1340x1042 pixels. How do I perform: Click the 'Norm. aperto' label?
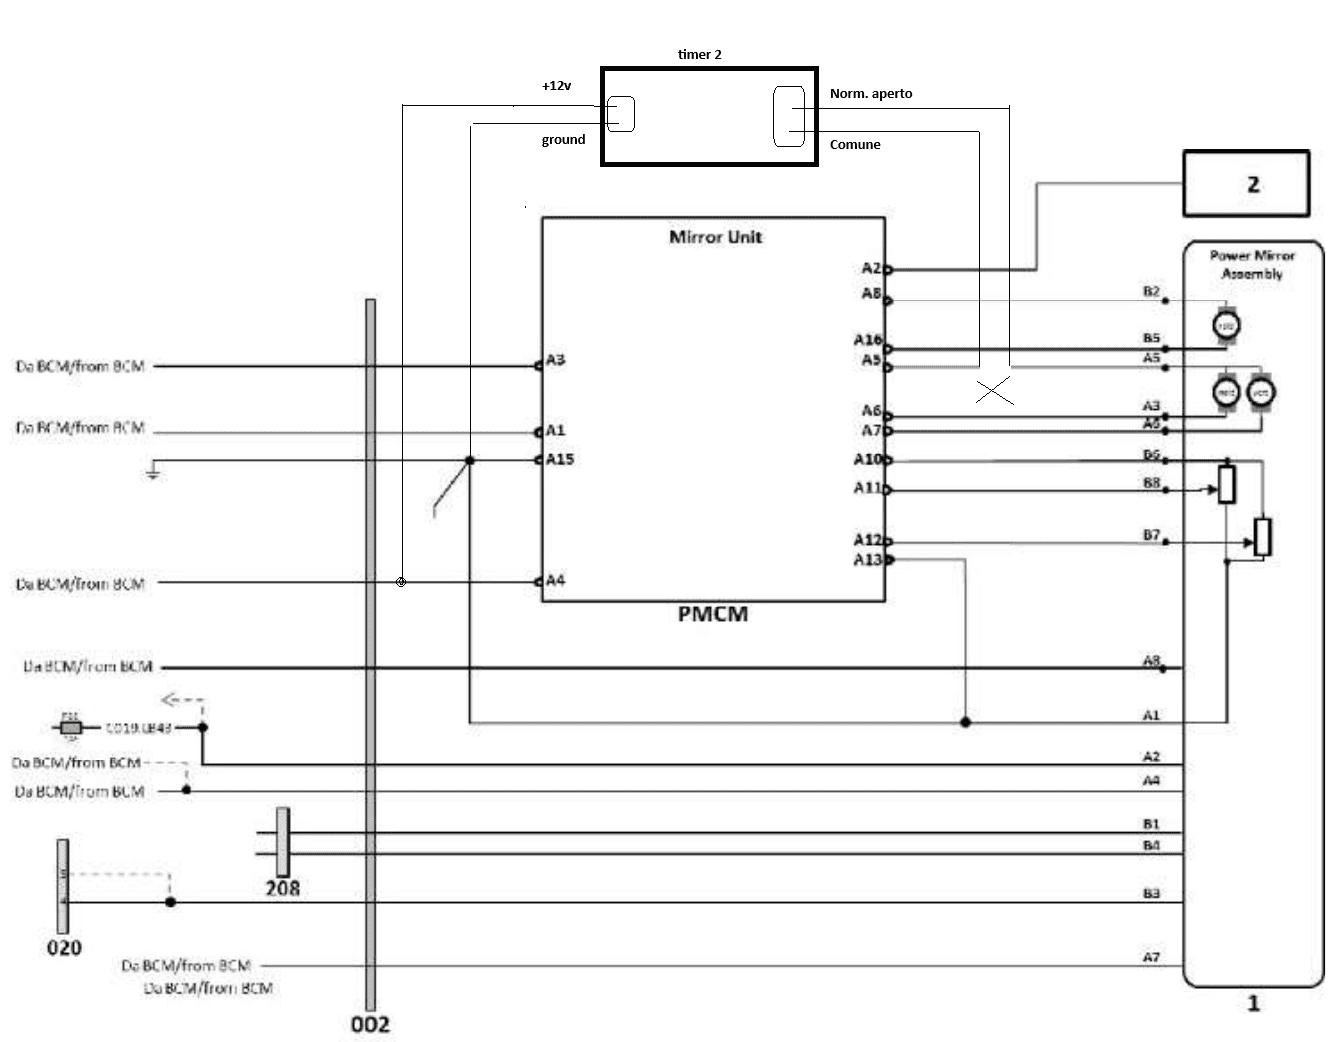click(871, 93)
